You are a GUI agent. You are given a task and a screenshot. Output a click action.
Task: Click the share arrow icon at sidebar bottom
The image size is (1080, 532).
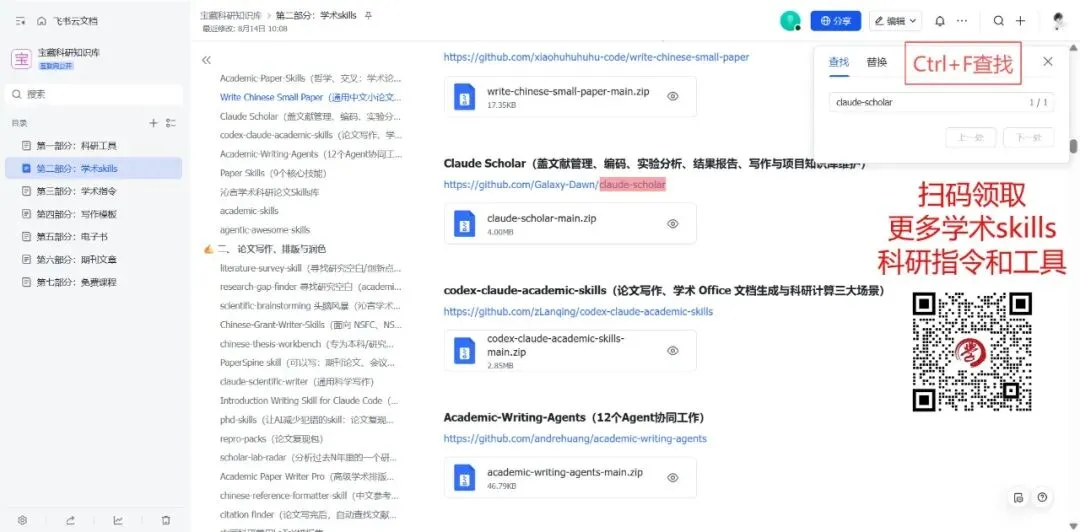tap(70, 520)
